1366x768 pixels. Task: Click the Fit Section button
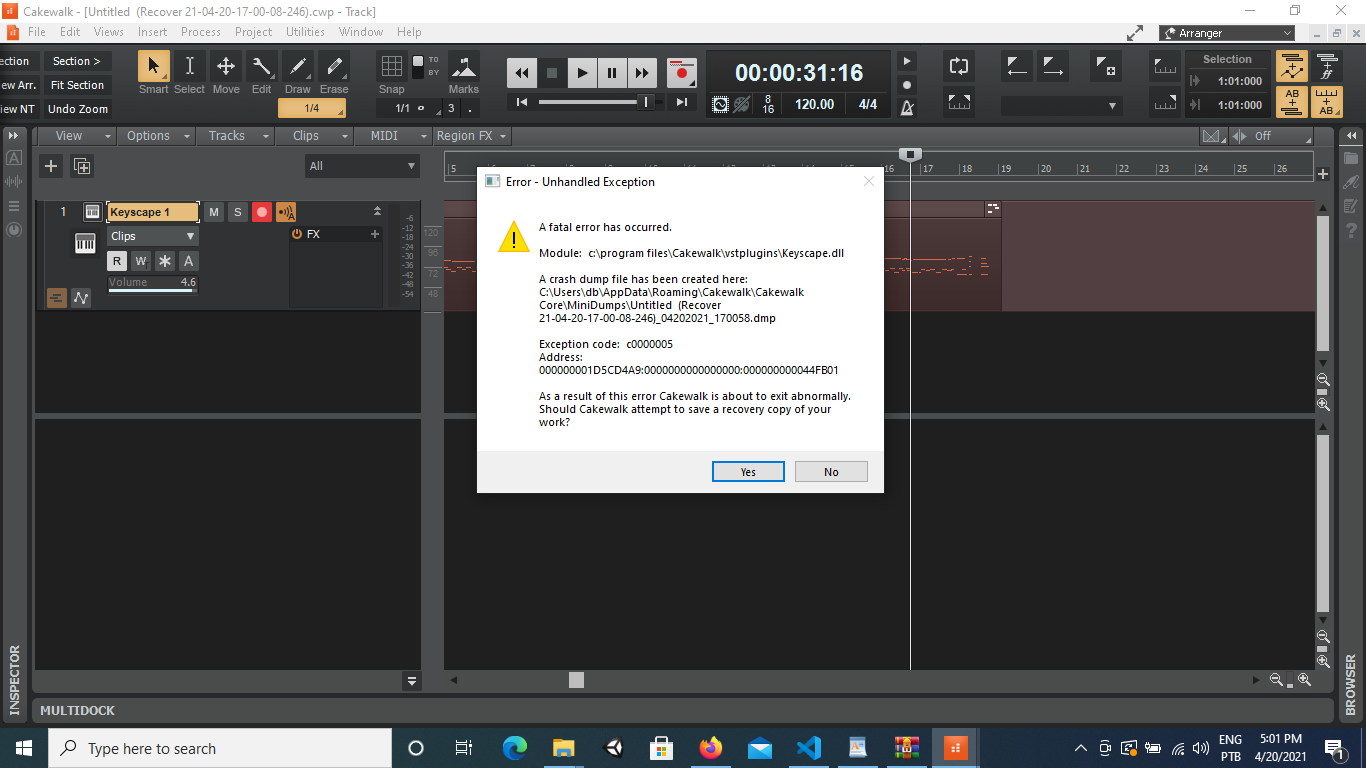pyautogui.click(x=77, y=85)
